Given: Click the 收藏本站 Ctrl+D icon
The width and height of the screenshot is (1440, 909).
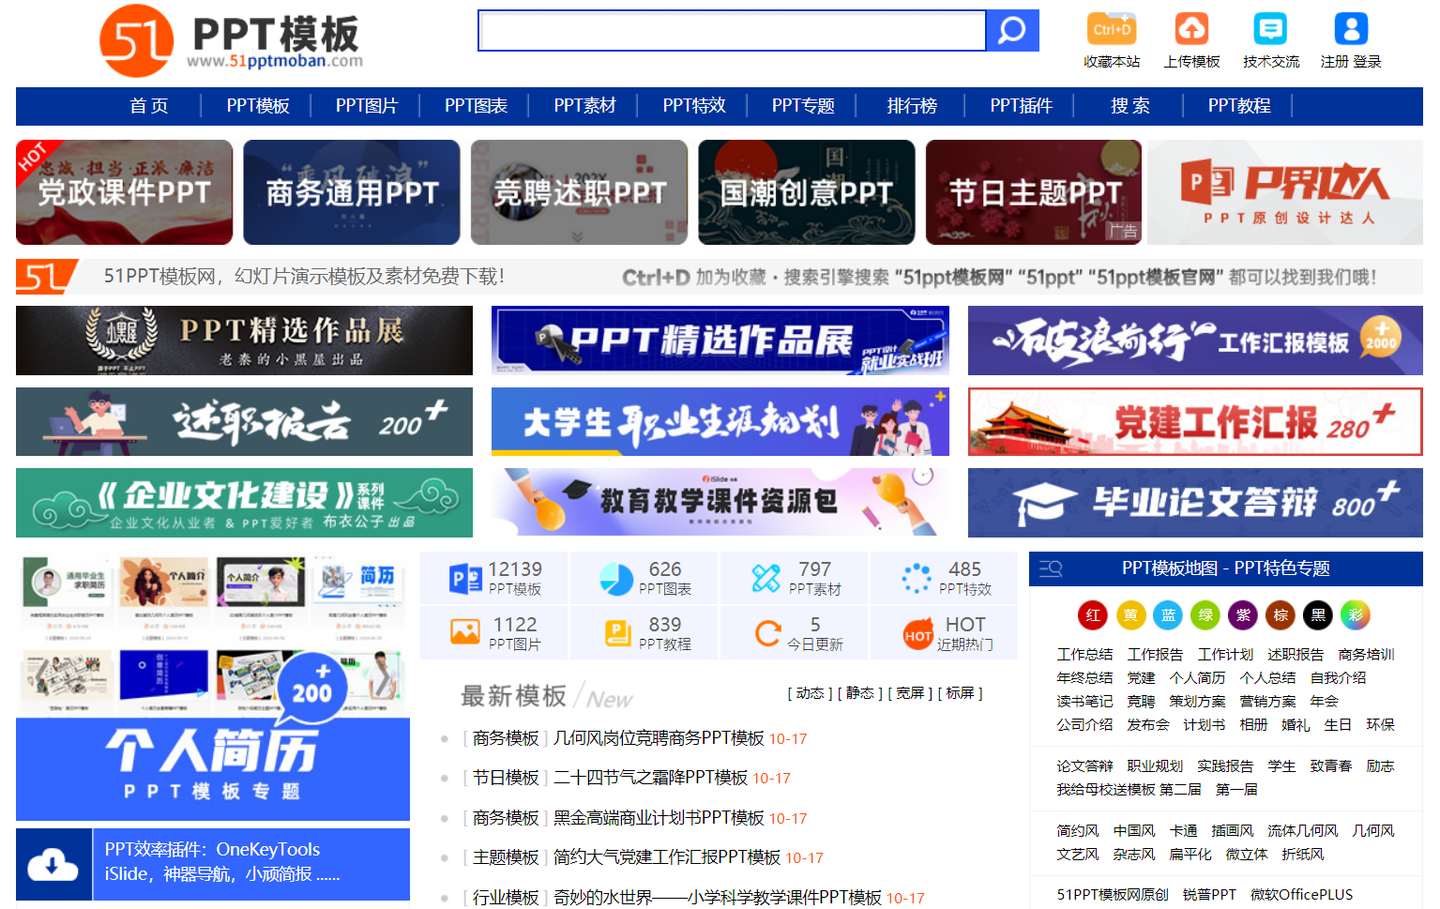Looking at the screenshot, I should pos(1111,29).
